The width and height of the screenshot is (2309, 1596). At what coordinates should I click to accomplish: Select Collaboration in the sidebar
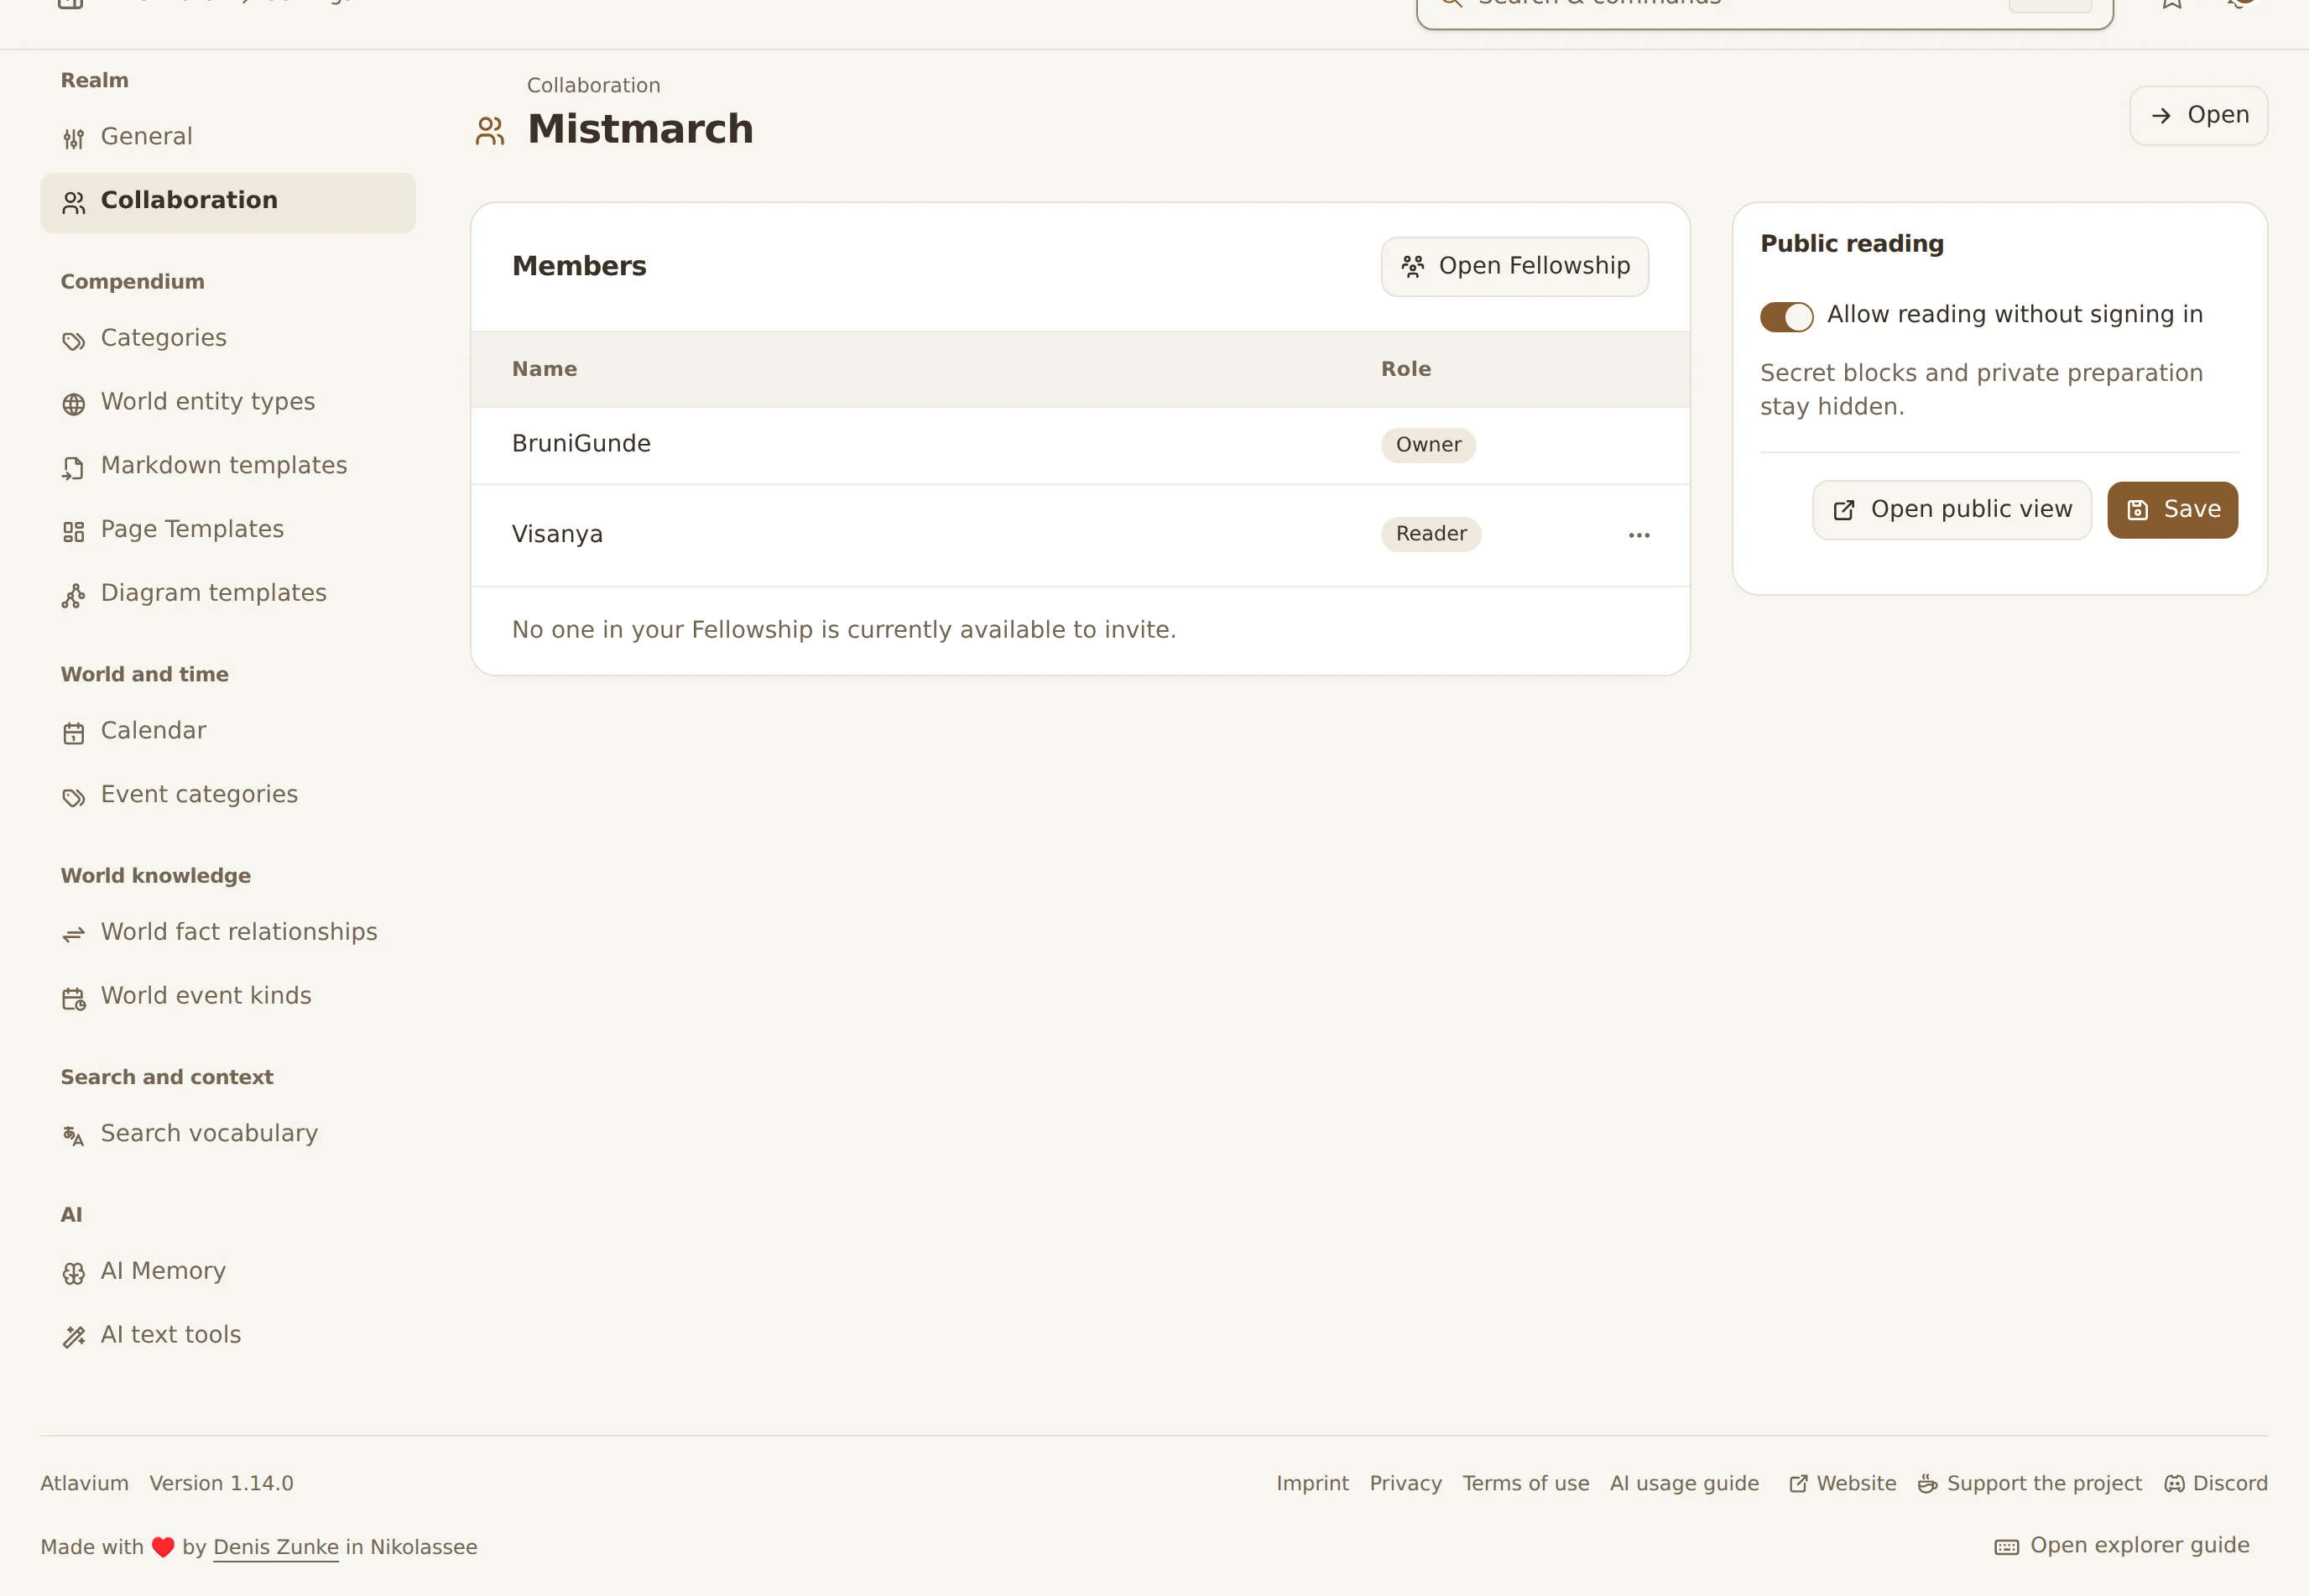pos(227,201)
